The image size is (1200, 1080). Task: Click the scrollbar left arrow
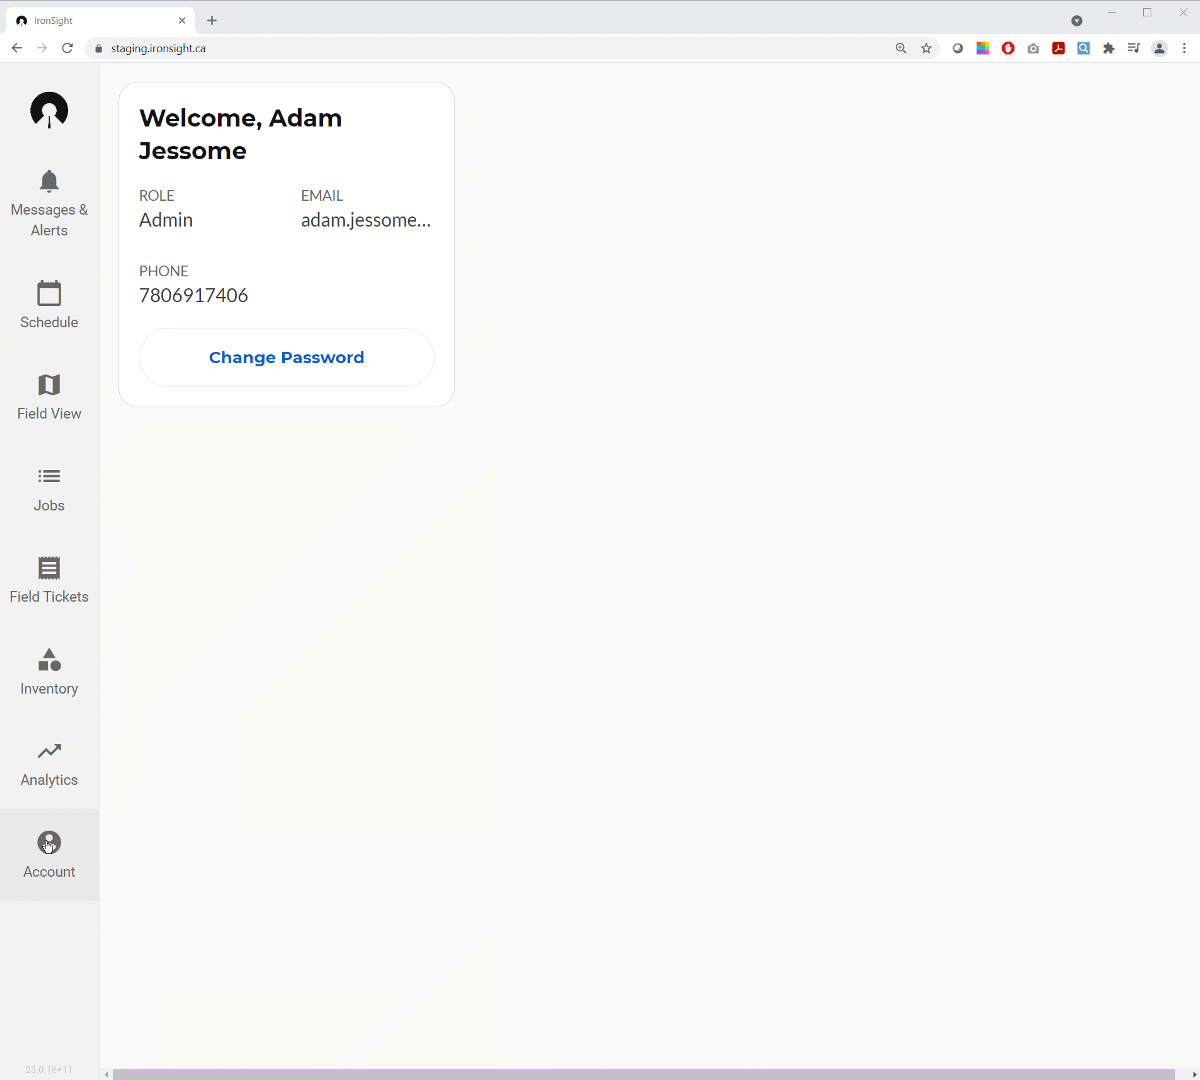(x=107, y=1074)
